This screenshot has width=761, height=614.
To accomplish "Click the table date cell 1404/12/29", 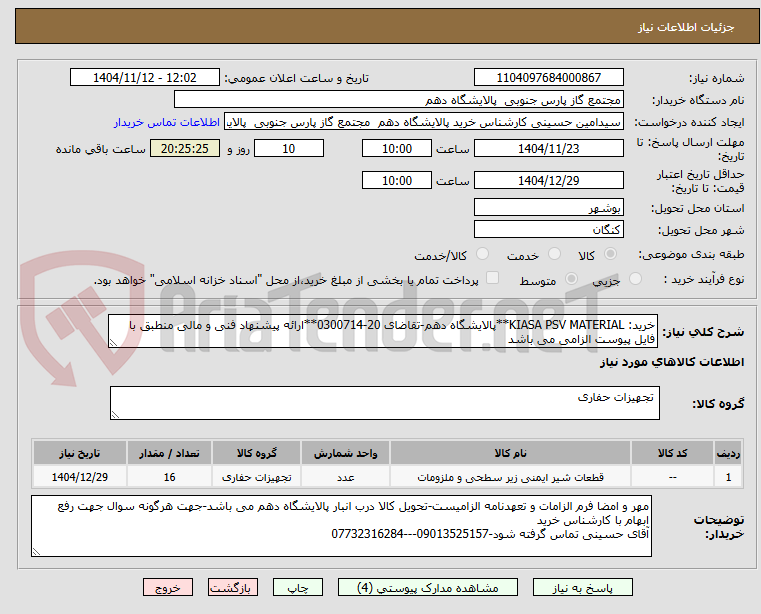I will (x=80, y=477).
